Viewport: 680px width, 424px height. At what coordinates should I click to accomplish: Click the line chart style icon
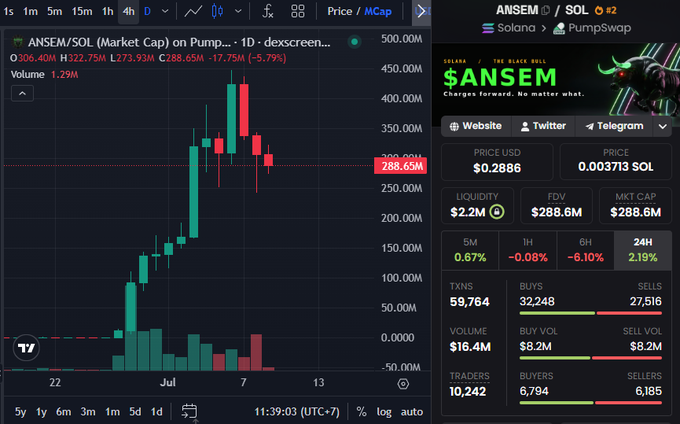(x=193, y=11)
